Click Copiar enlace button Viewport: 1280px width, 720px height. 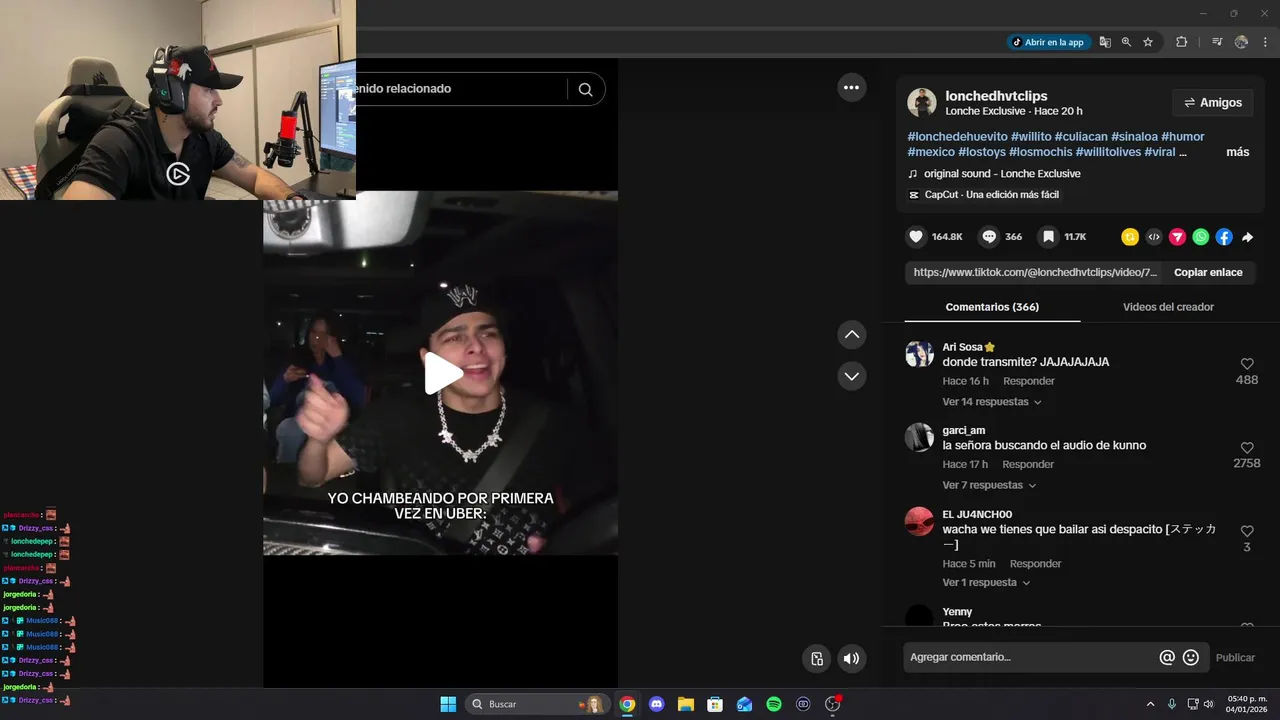[1208, 272]
